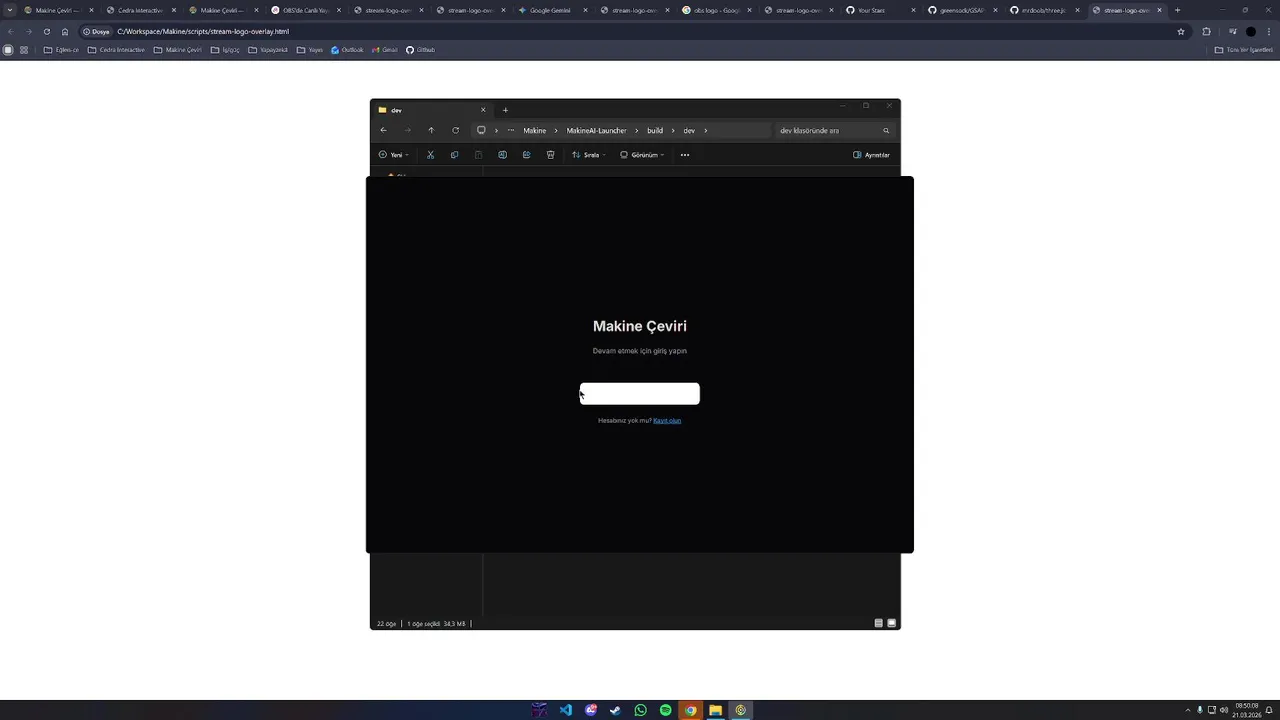
Task: Click the search magnifier in Explorer
Action: click(x=886, y=130)
